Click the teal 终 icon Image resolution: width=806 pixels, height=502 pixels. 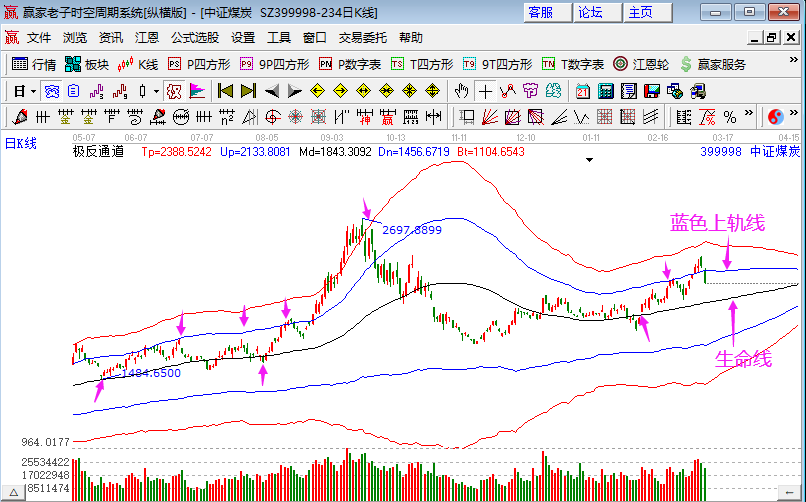click(x=554, y=91)
